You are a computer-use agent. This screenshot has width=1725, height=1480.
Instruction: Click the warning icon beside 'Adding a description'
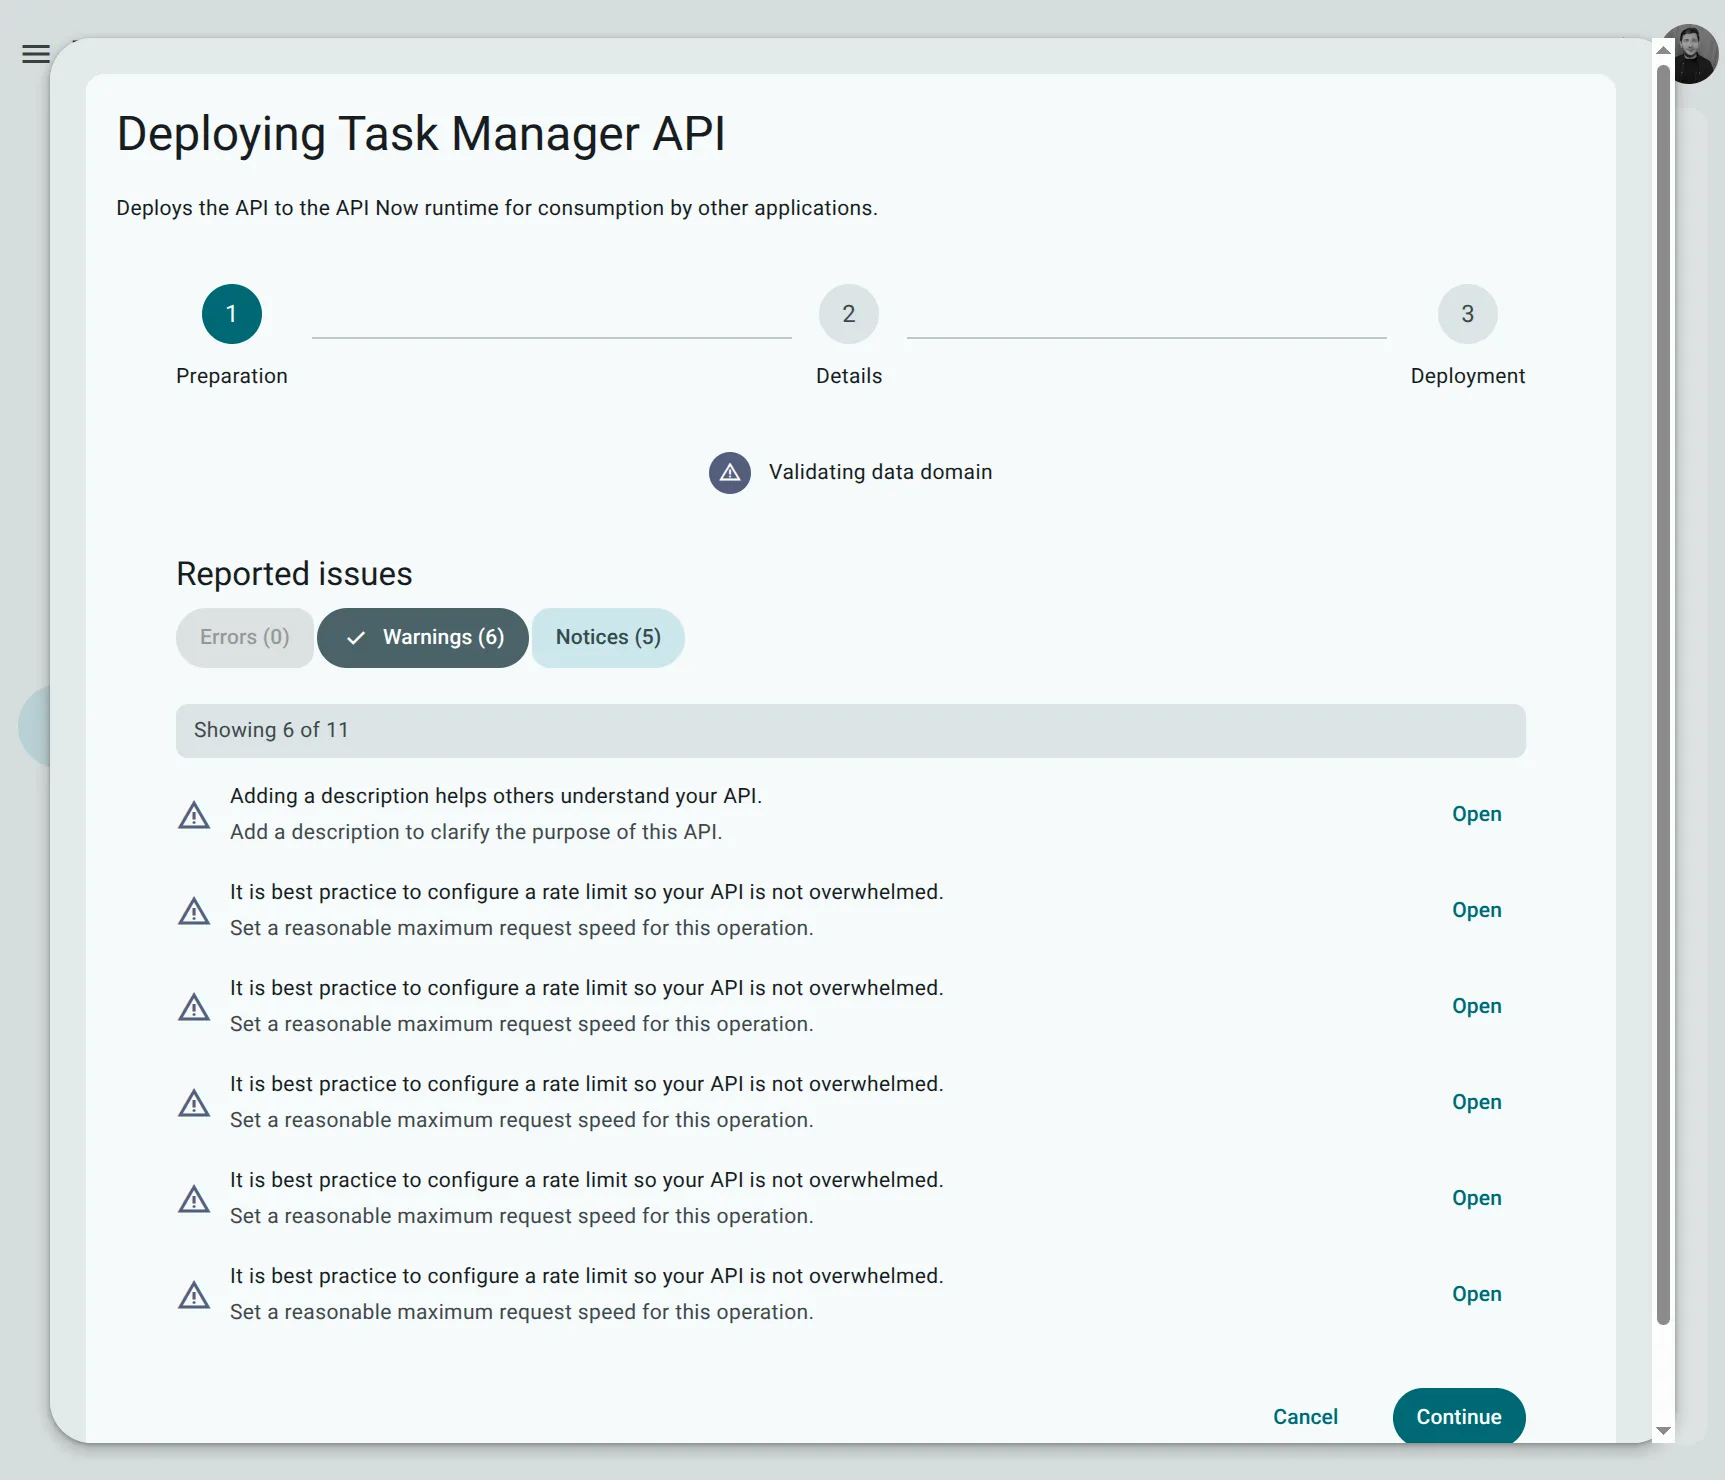(x=194, y=815)
